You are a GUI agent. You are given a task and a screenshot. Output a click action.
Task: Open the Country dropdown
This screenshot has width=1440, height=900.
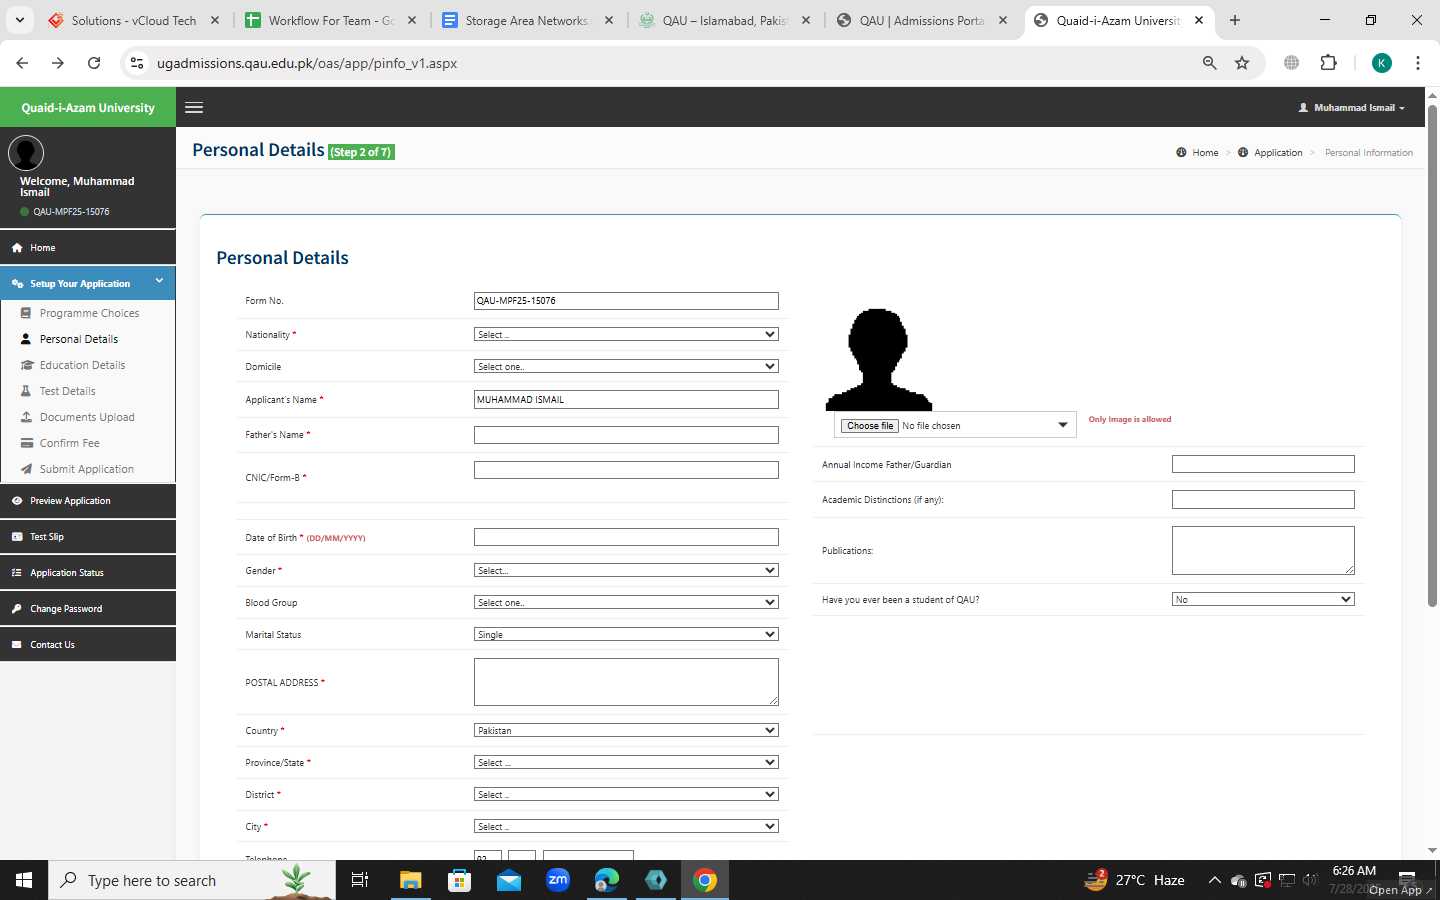626,730
